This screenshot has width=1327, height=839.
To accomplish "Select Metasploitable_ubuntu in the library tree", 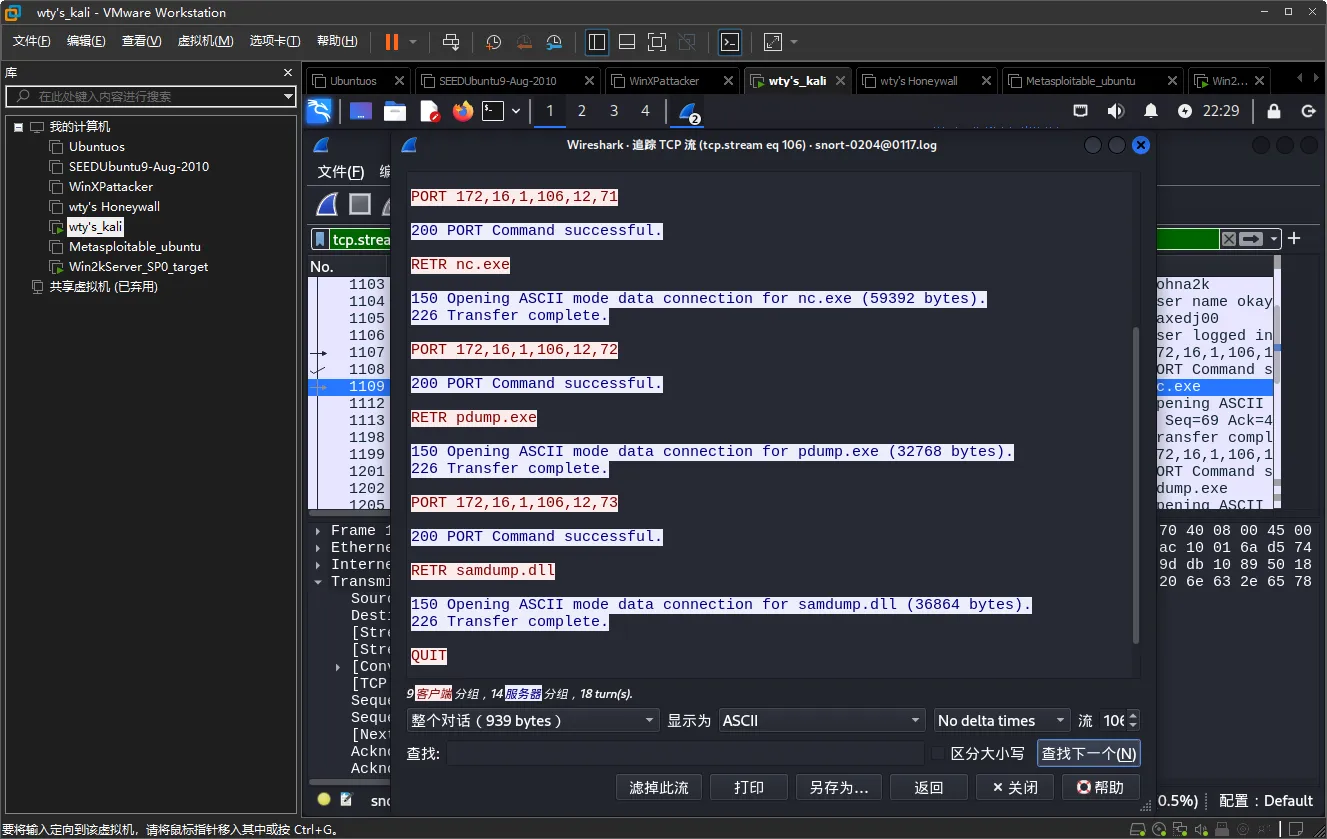I will click(134, 247).
